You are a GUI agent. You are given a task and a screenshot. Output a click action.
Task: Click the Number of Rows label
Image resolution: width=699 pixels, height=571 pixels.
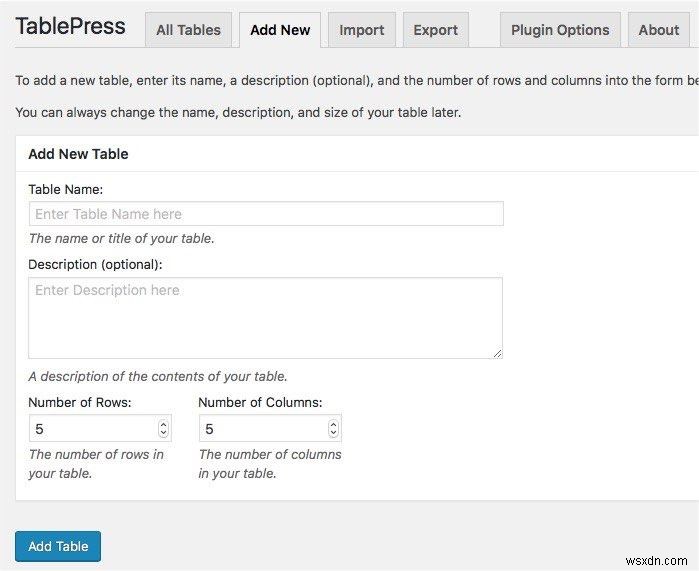(80, 402)
